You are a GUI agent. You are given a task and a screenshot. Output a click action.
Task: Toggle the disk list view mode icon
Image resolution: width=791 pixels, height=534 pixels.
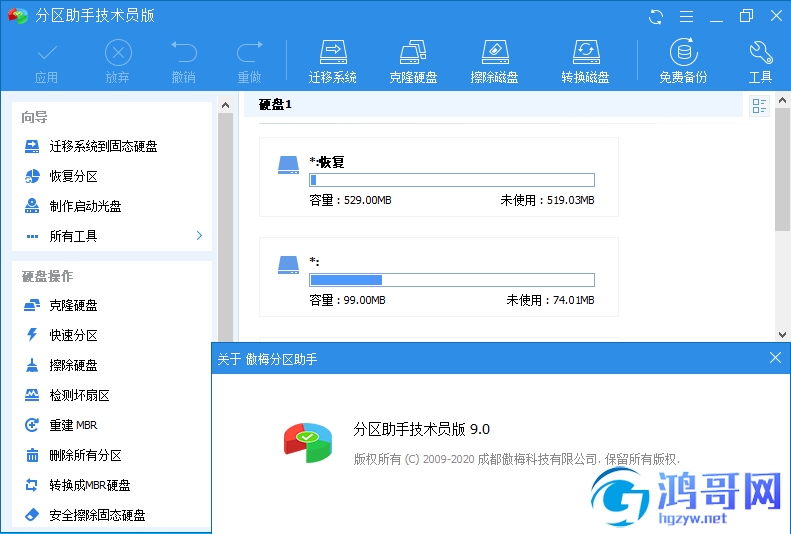759,106
